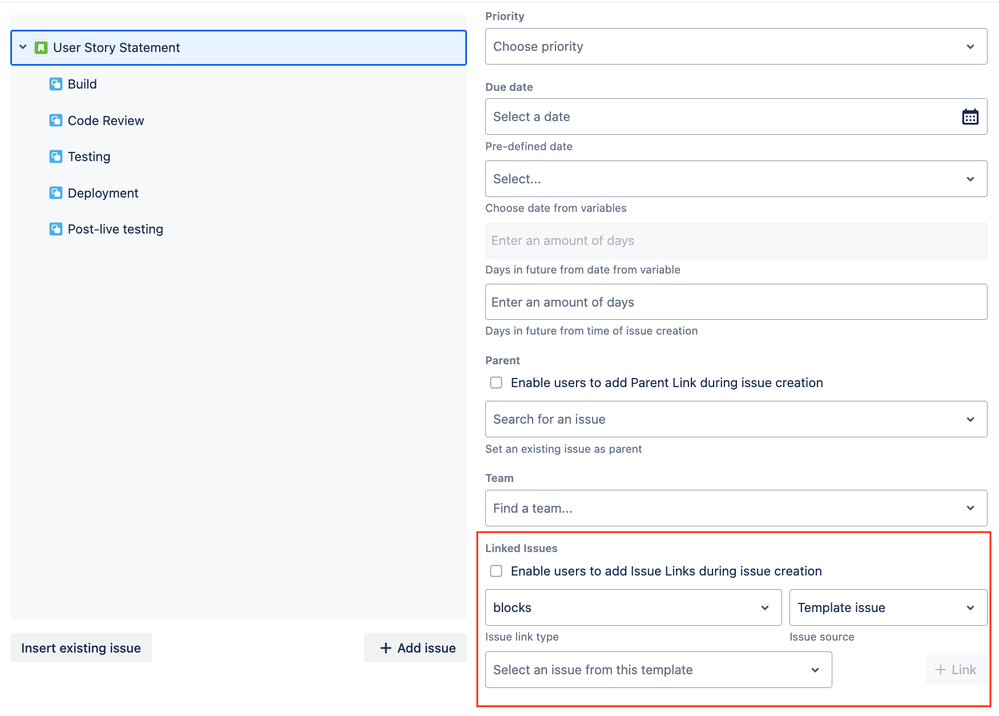
Task: Open the select an issue from template dropdown
Action: tap(657, 669)
